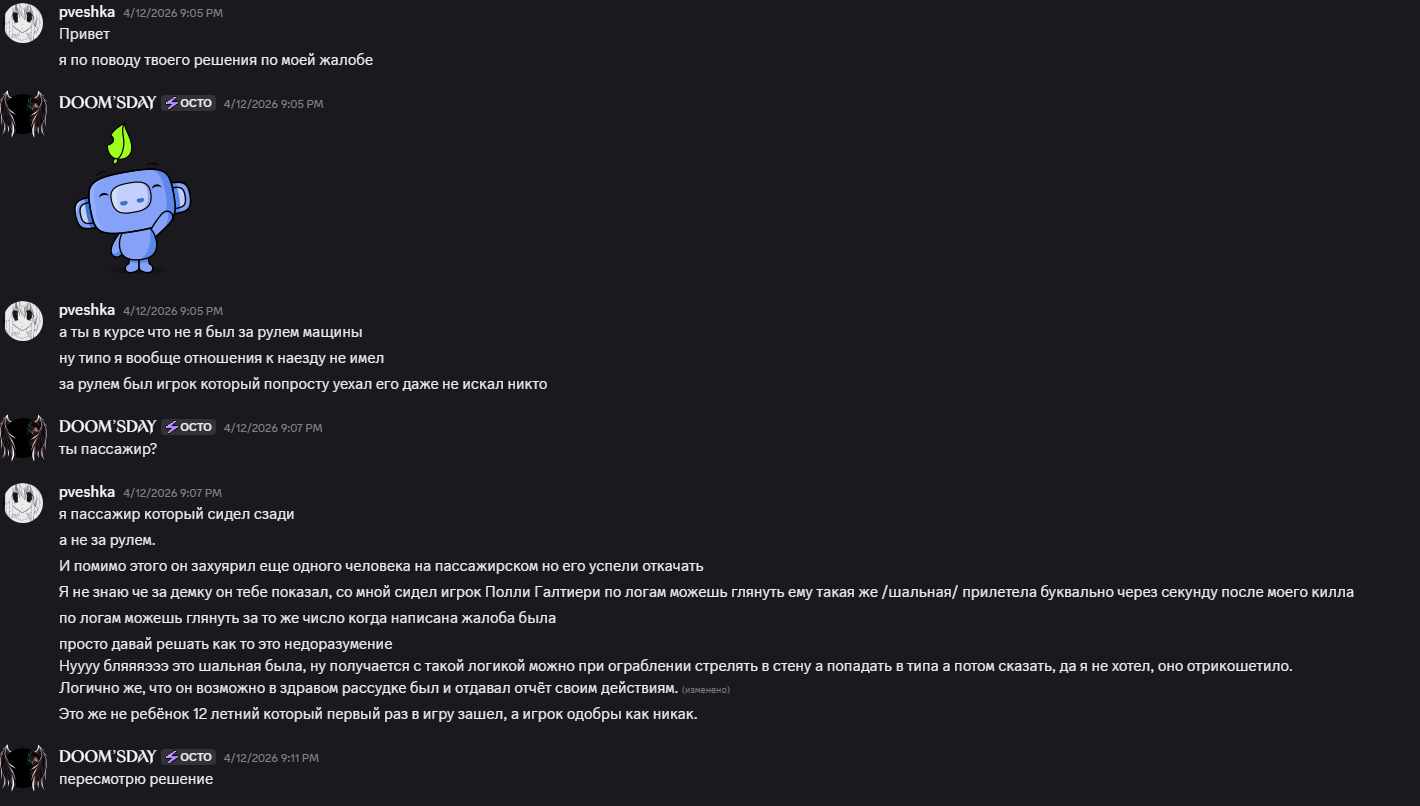Screen dimensions: 1420x806
Task: Click the OCTO tag above "пересмотрю решение"
Action: pyautogui.click(x=189, y=757)
